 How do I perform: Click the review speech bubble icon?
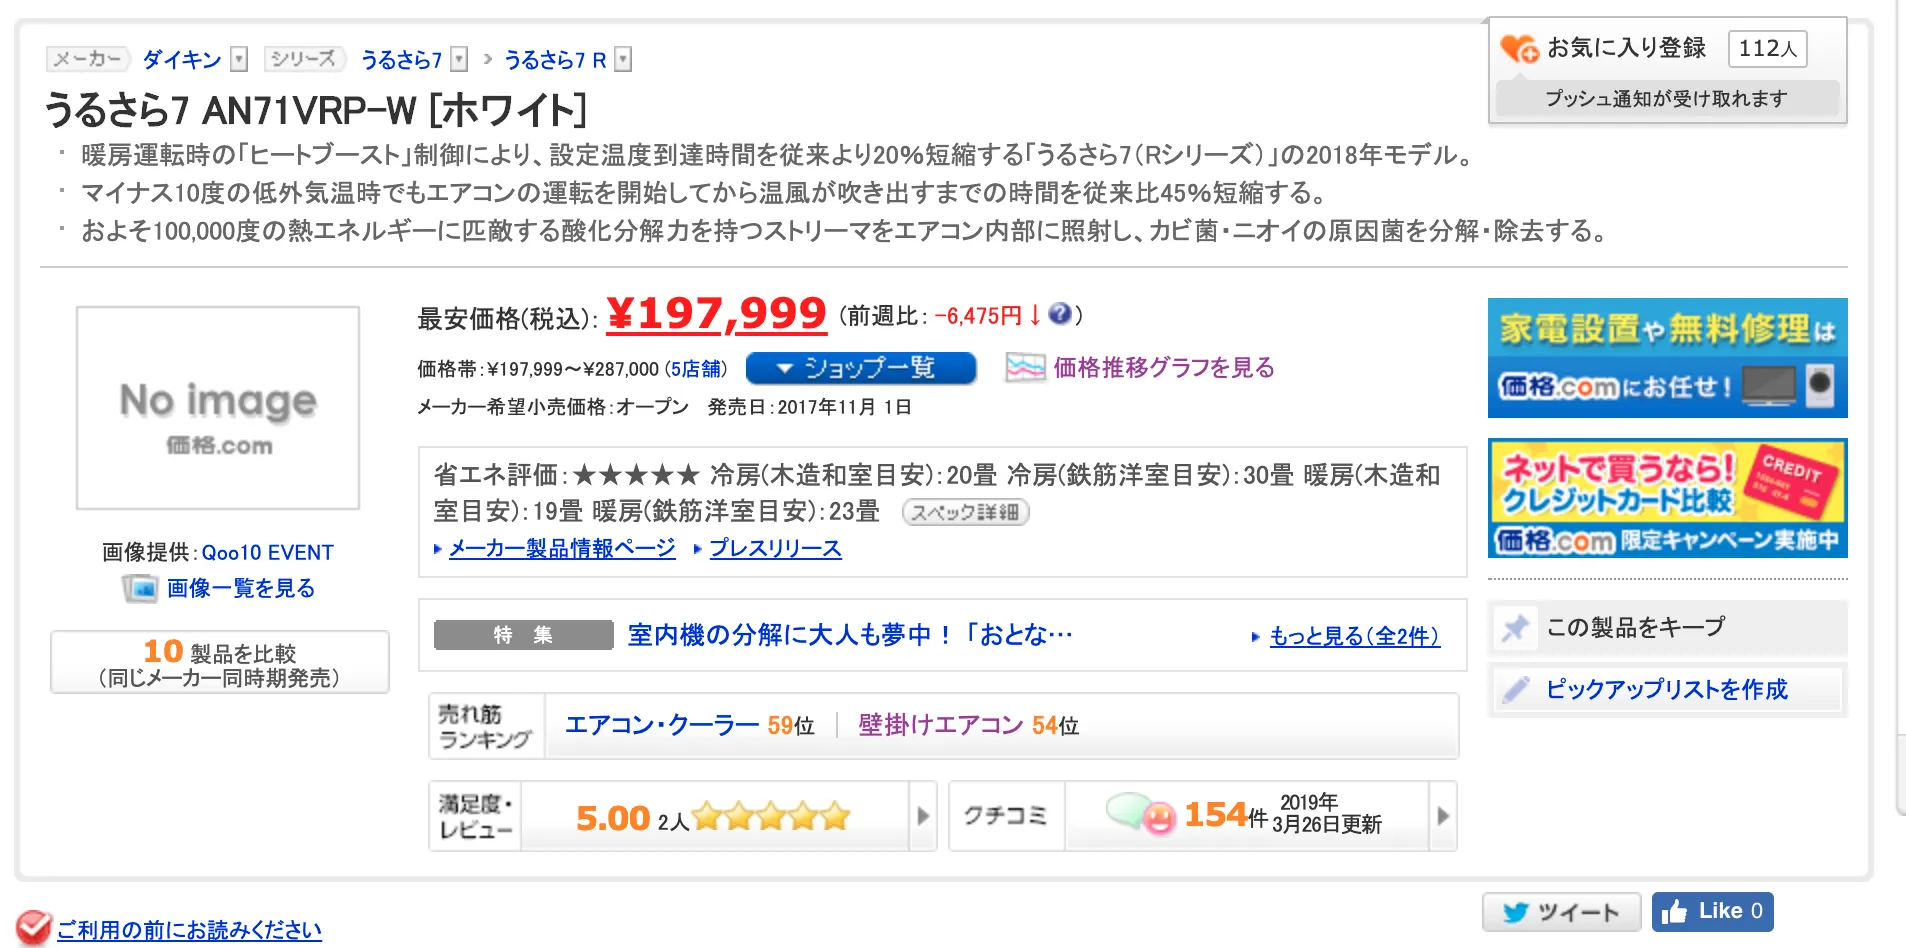1140,816
